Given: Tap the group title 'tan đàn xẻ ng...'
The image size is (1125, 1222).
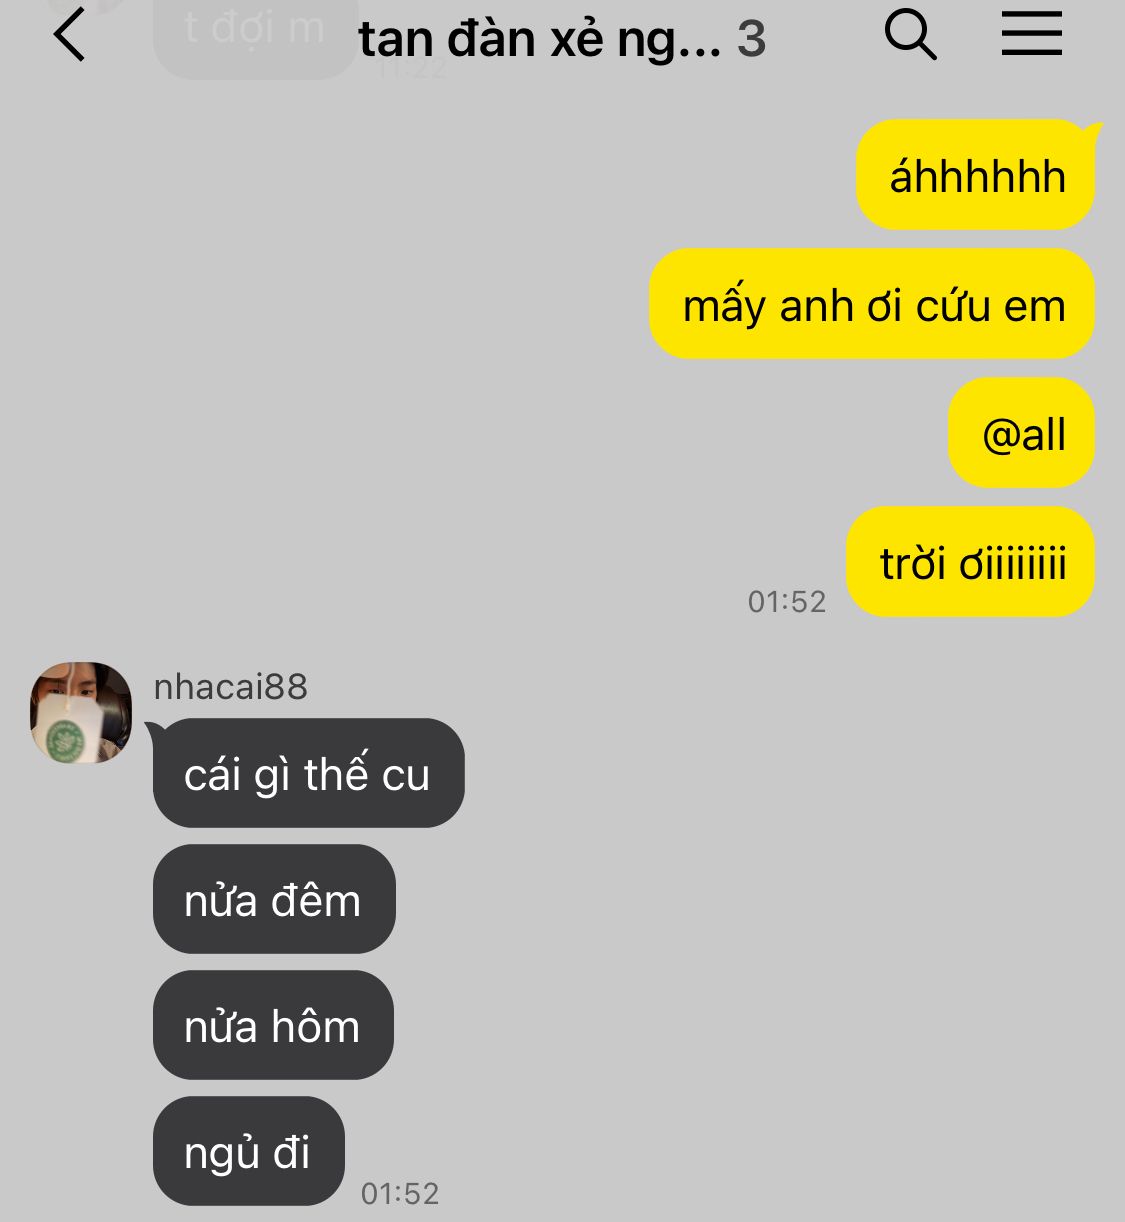Looking at the screenshot, I should tap(539, 39).
